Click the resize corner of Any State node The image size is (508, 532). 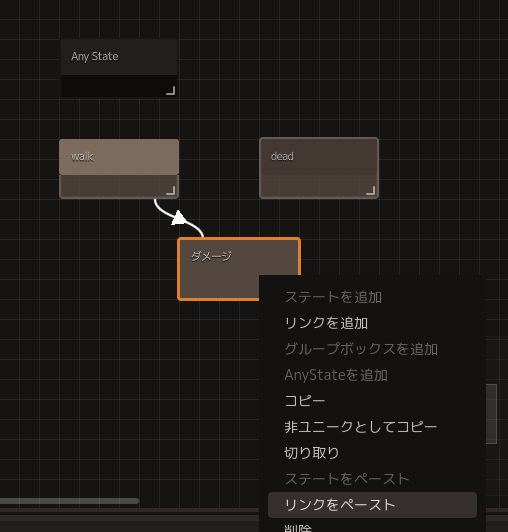pyautogui.click(x=171, y=91)
